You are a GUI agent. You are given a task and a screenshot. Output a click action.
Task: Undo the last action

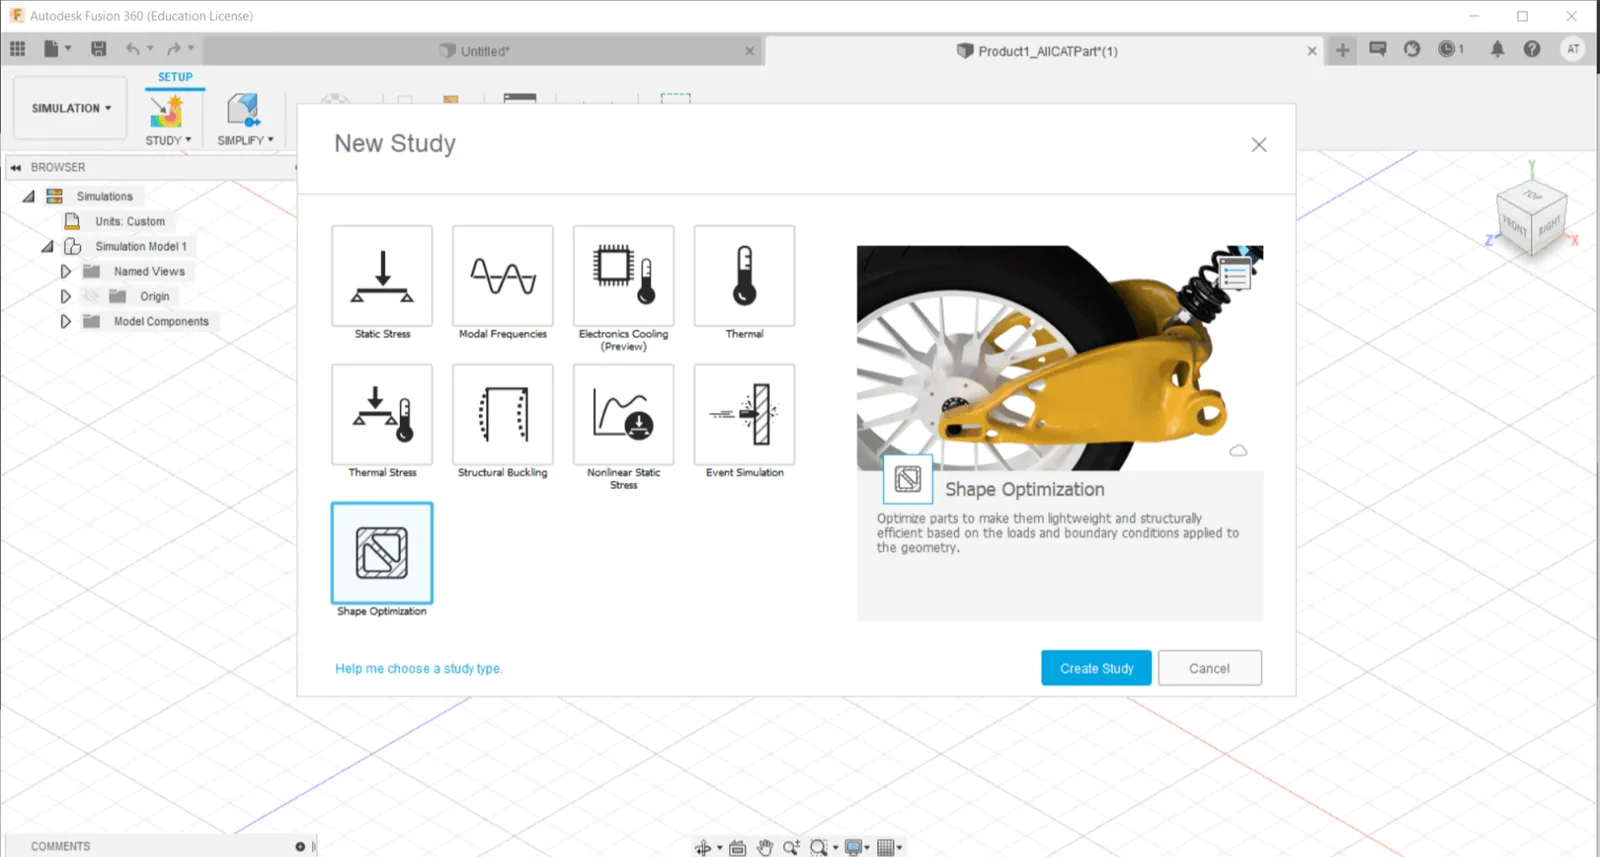click(133, 49)
